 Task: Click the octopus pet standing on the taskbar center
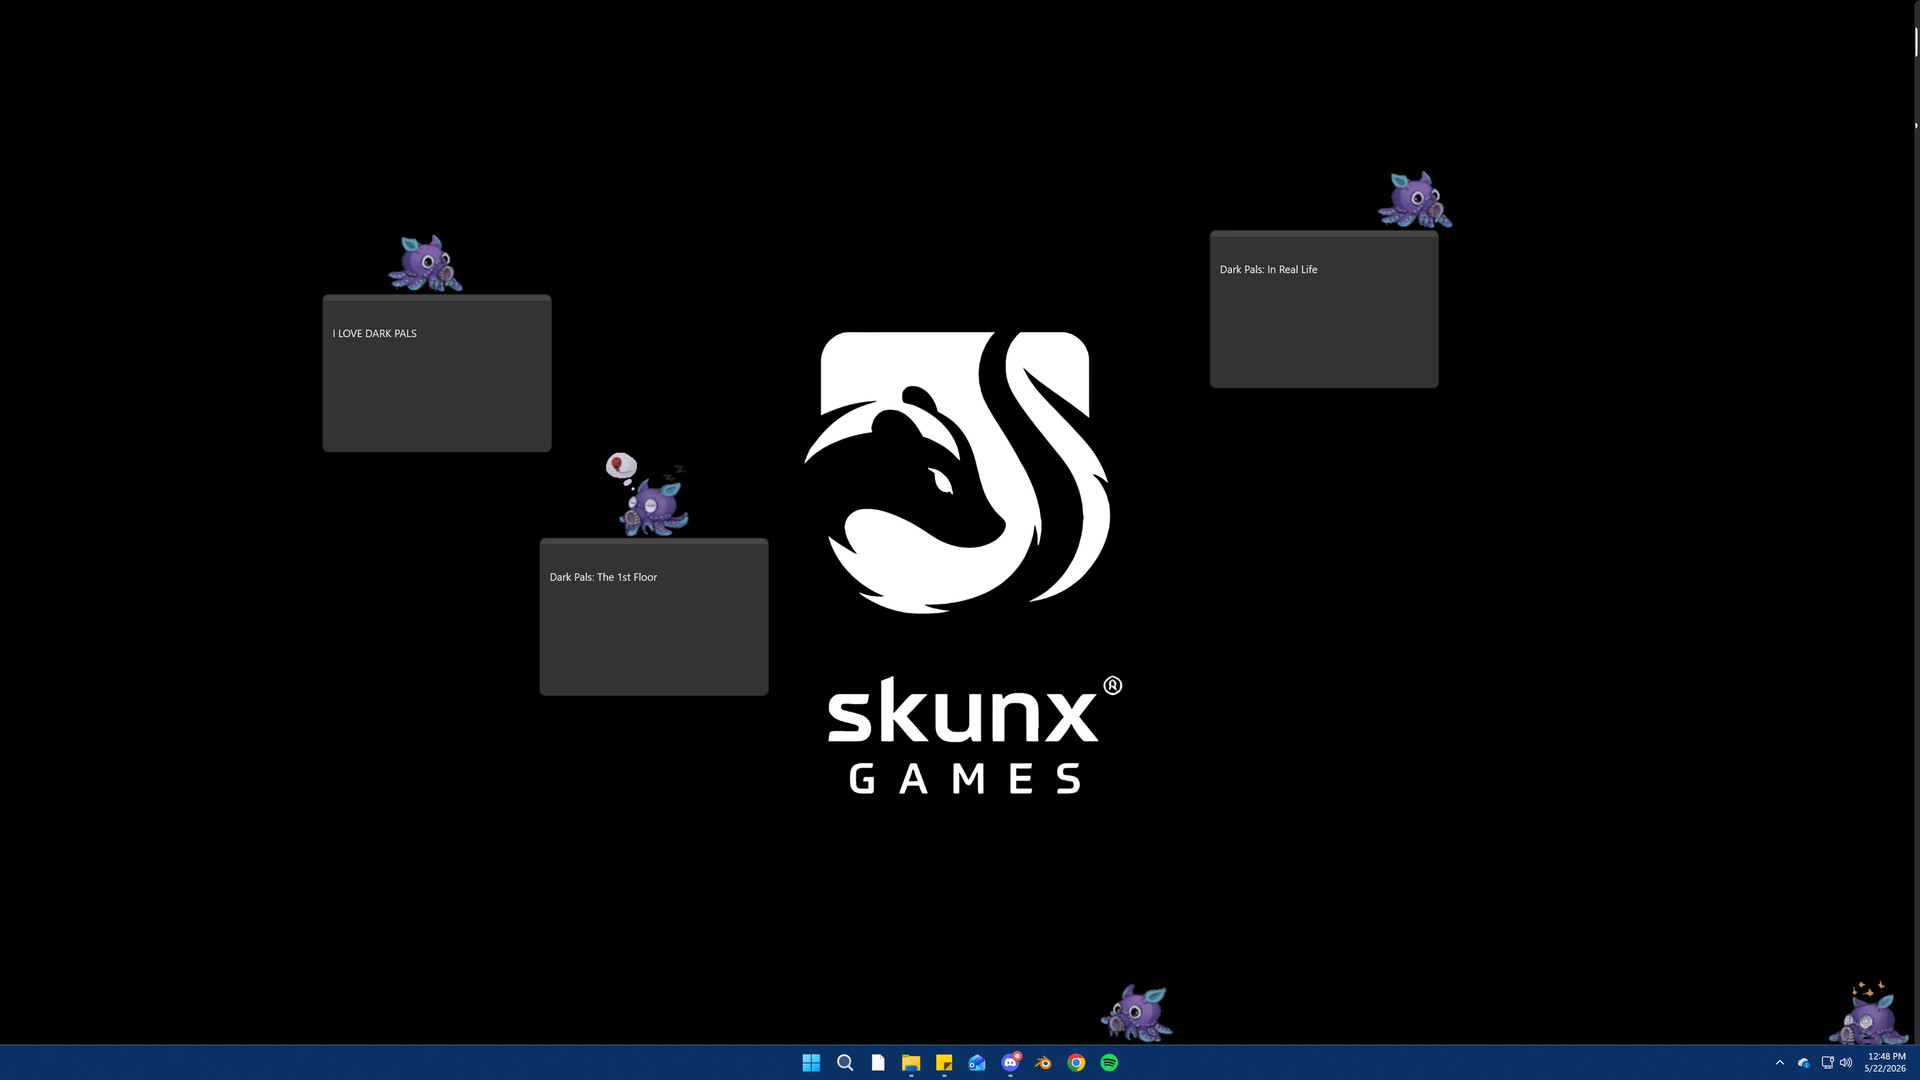(1137, 1013)
